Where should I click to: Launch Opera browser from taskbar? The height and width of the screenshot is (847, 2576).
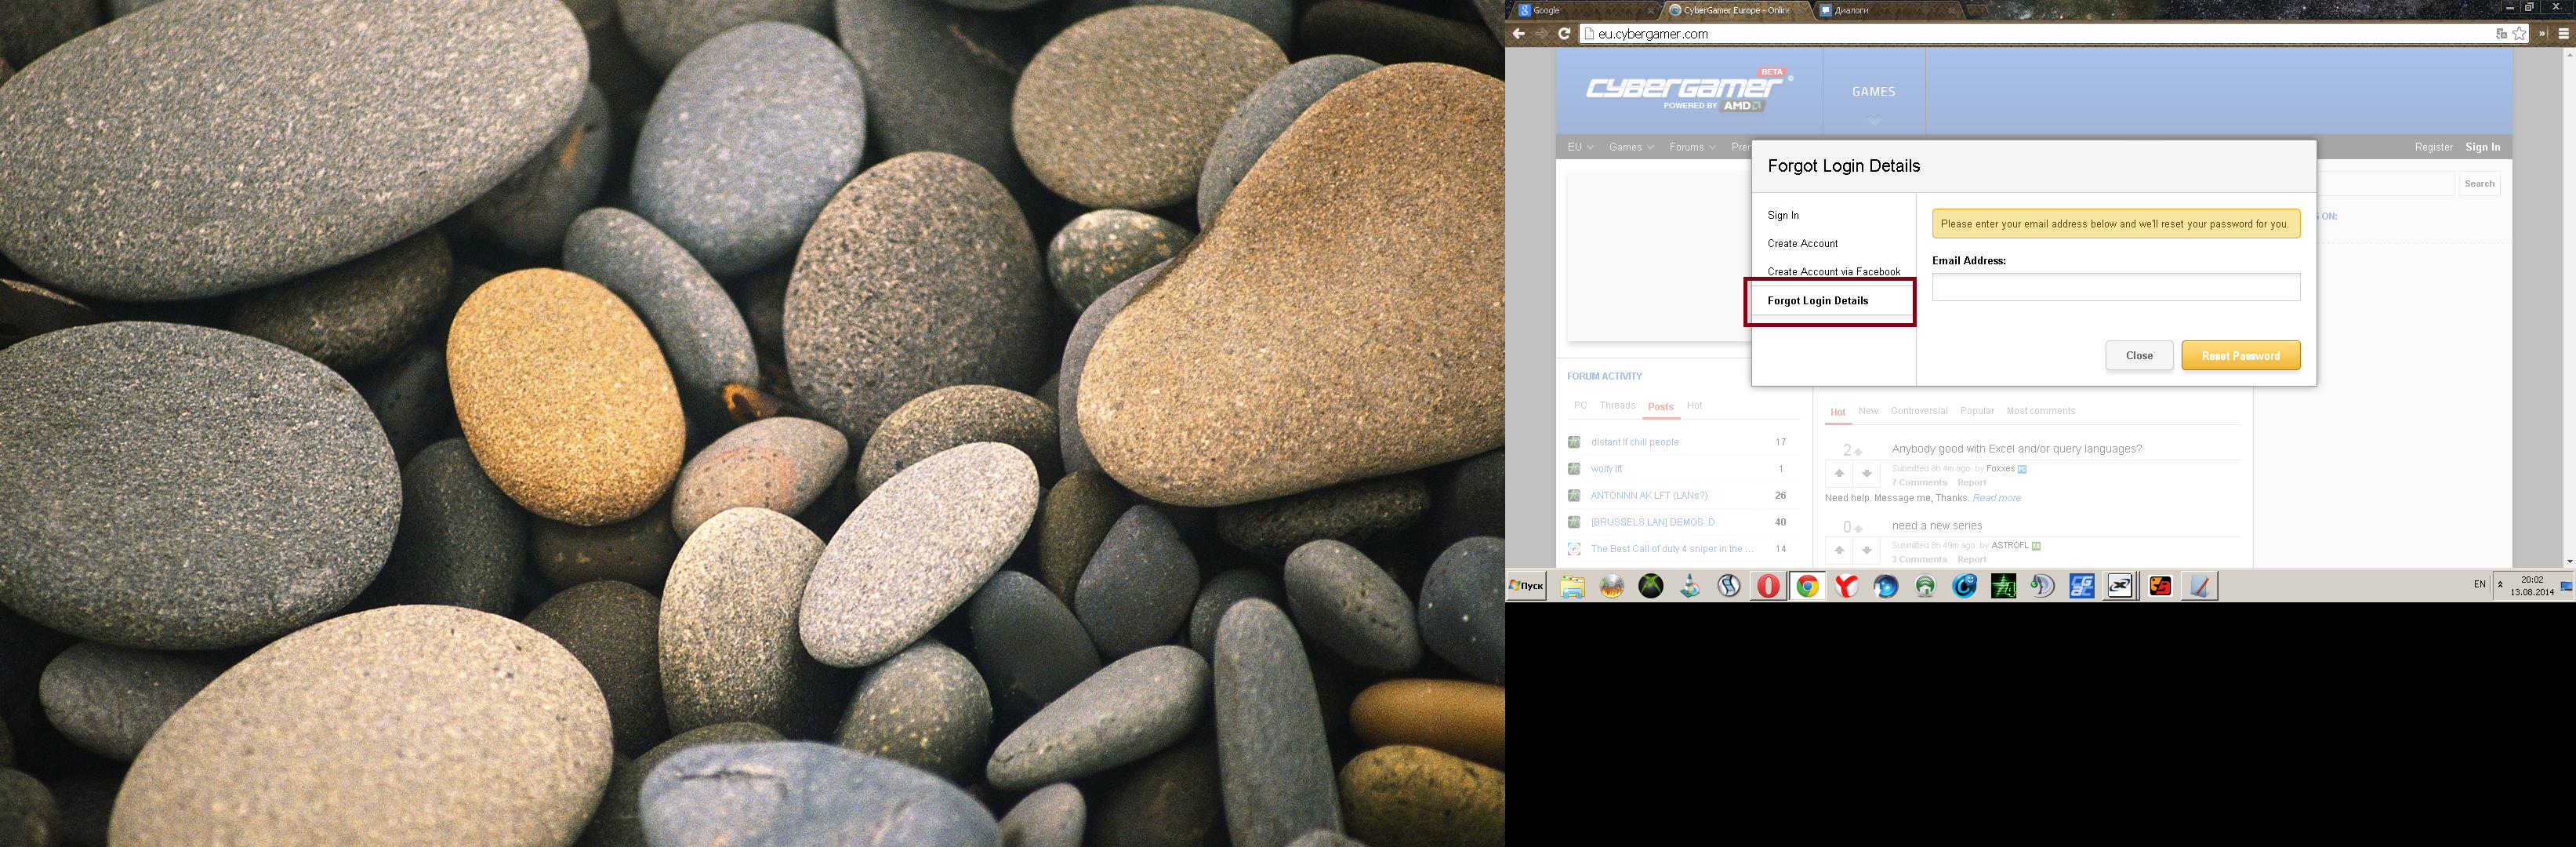click(x=1768, y=586)
